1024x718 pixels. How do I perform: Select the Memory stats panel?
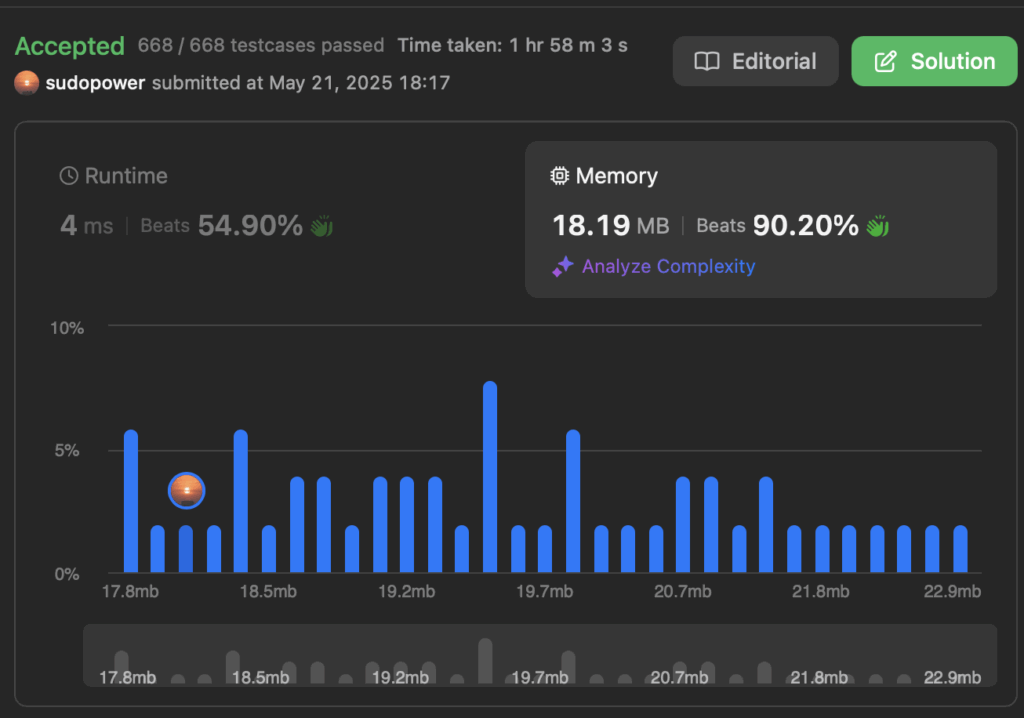[761, 220]
